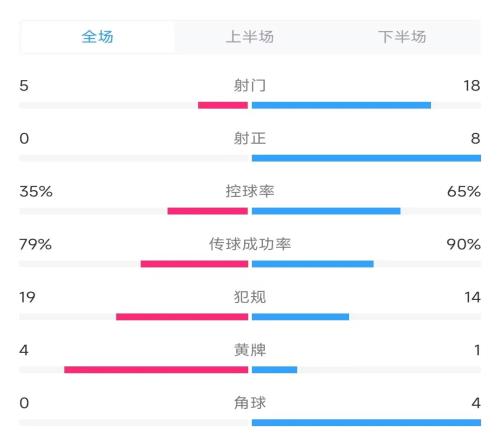Viewport: 500px width, 440px height.
Task: Click the 射门 stat label
Action: [250, 86]
